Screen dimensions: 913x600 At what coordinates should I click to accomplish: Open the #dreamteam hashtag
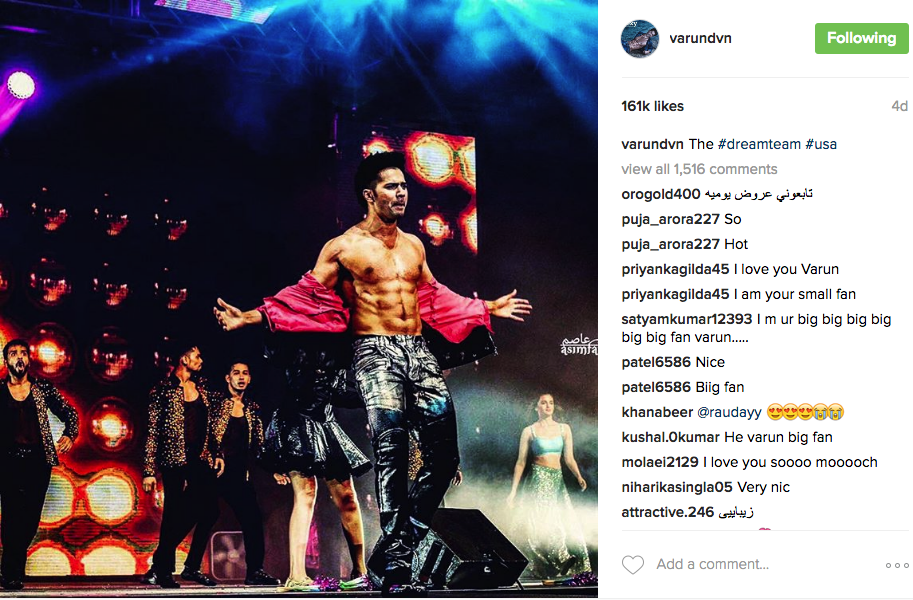coord(759,144)
